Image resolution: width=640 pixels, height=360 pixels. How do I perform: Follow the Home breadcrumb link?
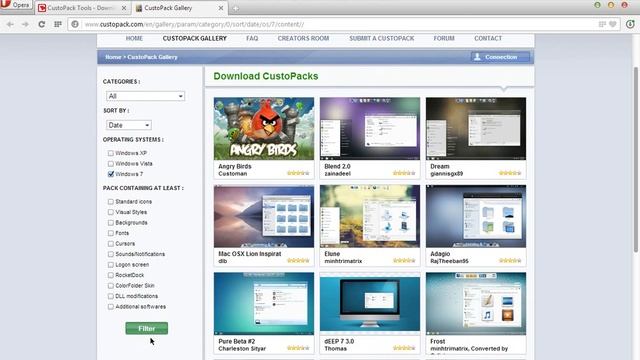113,57
